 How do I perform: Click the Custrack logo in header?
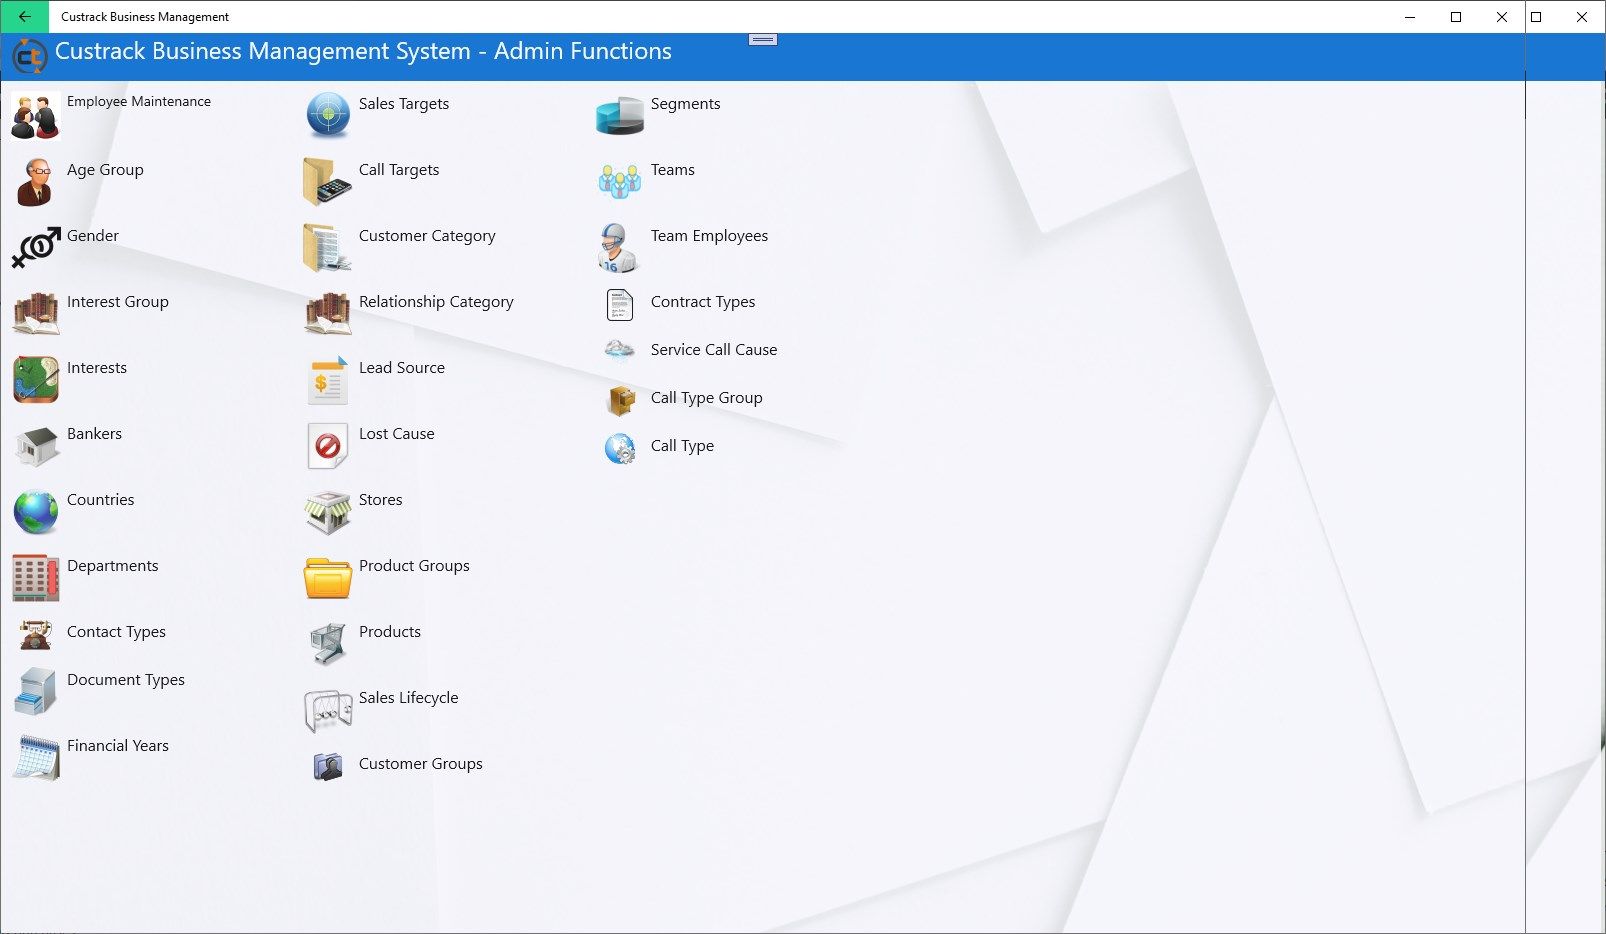pos(30,56)
